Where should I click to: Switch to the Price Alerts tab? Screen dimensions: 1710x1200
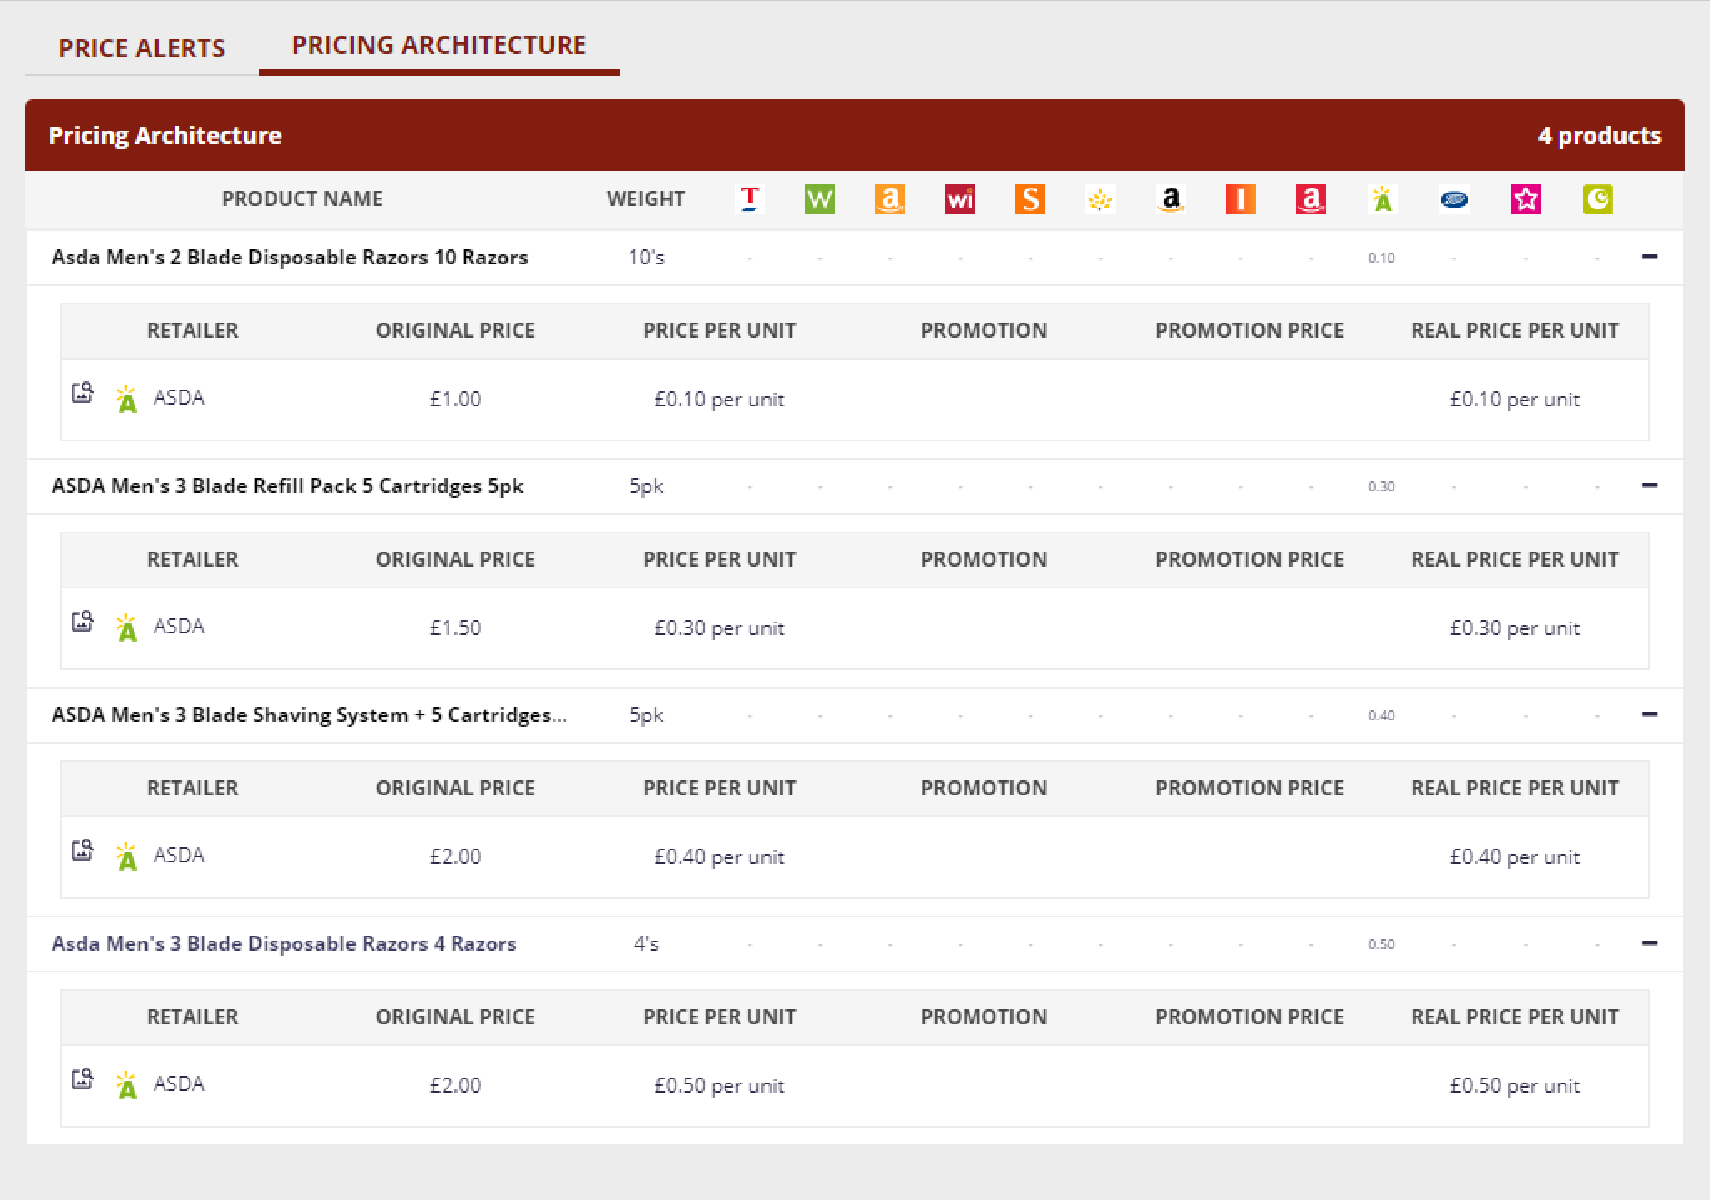tap(142, 48)
